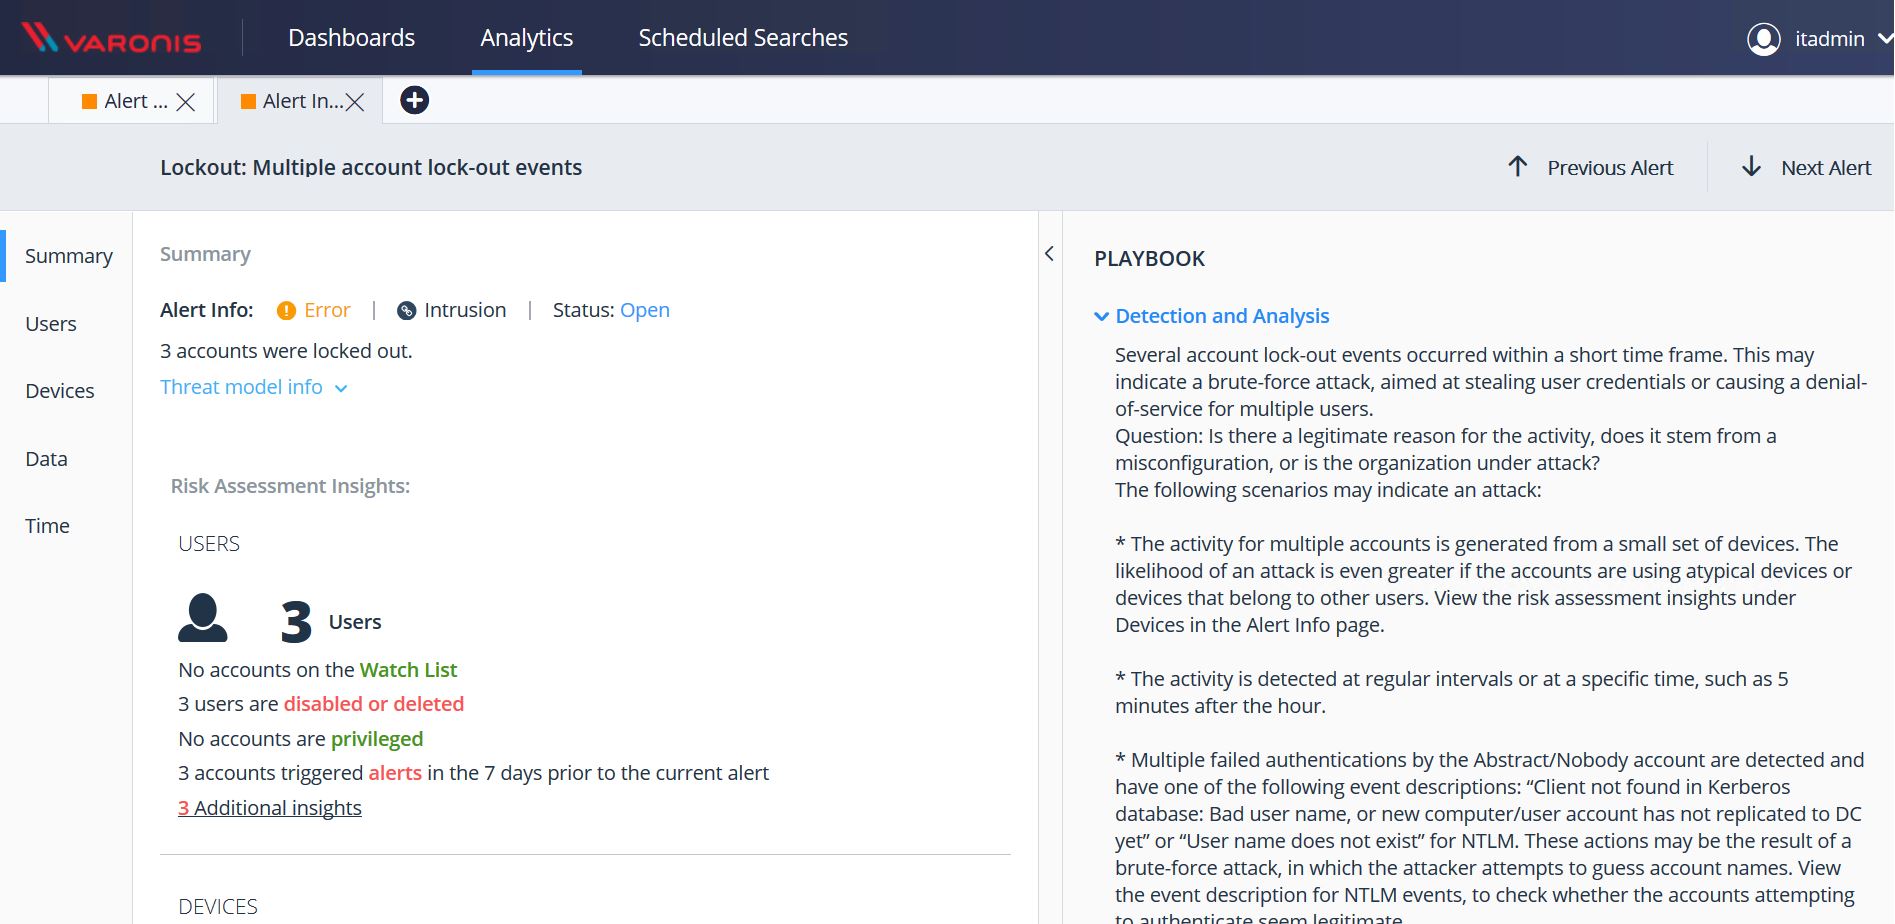Open the Dashboards menu
1895x924 pixels.
(x=351, y=38)
